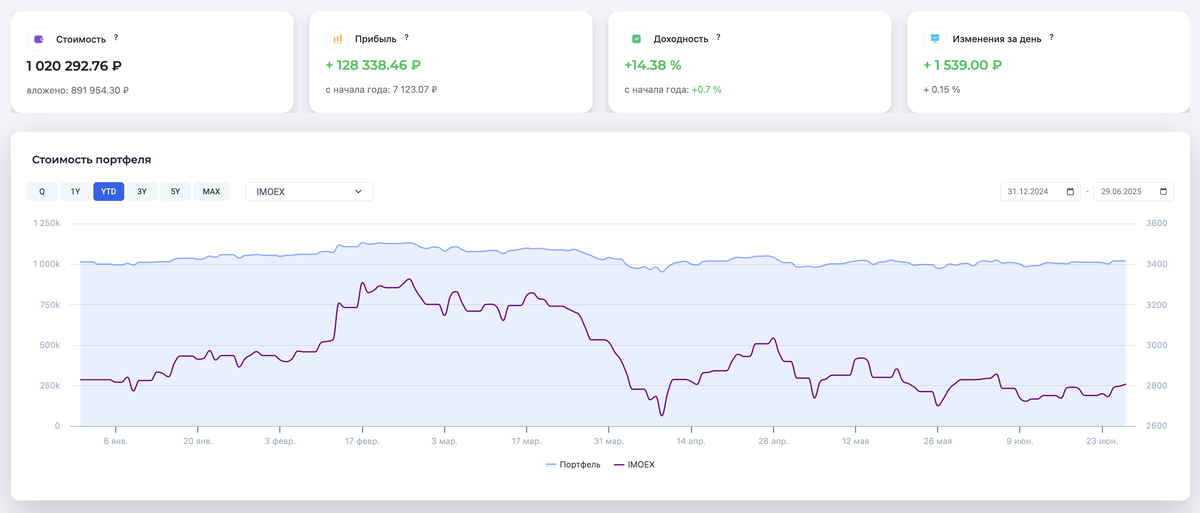The image size is (1200, 513).
Task: Toggle Портфель series in chart legend
Action: point(573,465)
